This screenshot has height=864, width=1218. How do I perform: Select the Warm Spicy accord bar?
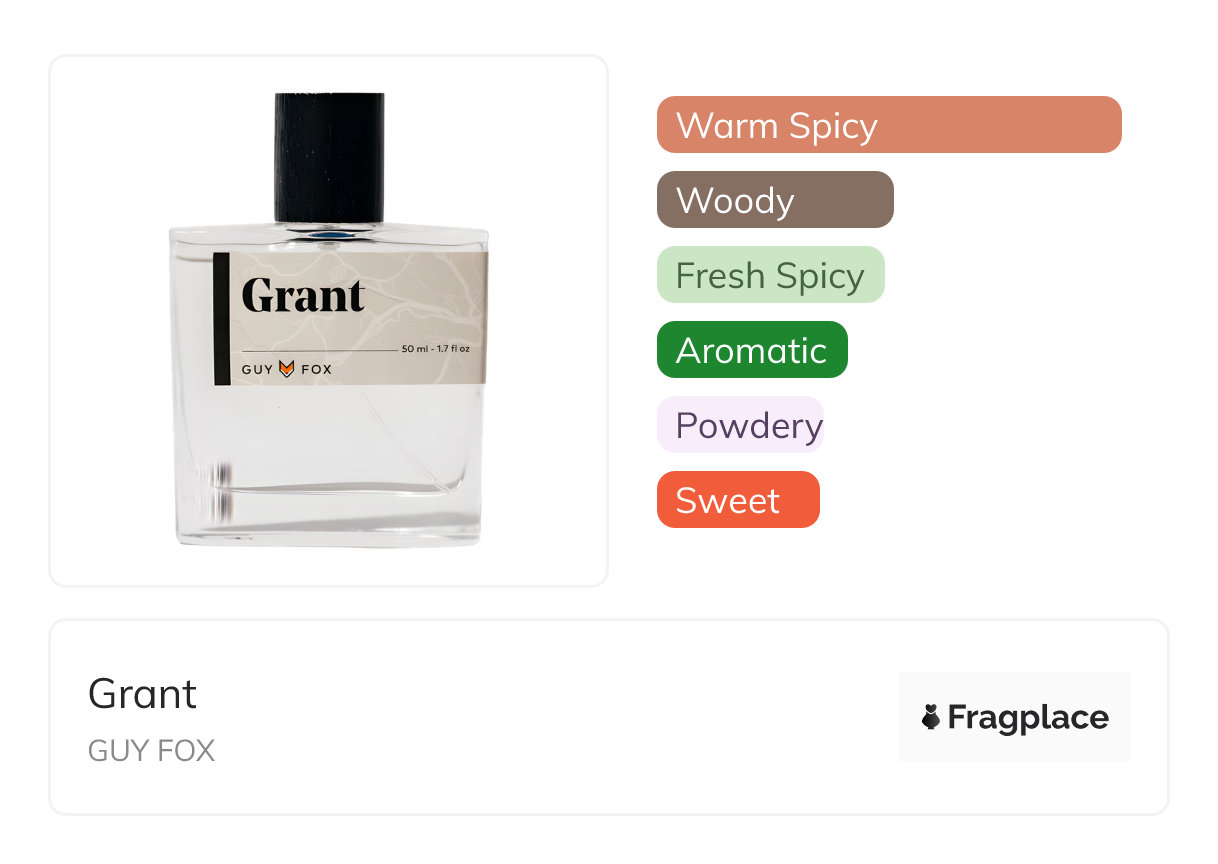click(889, 125)
